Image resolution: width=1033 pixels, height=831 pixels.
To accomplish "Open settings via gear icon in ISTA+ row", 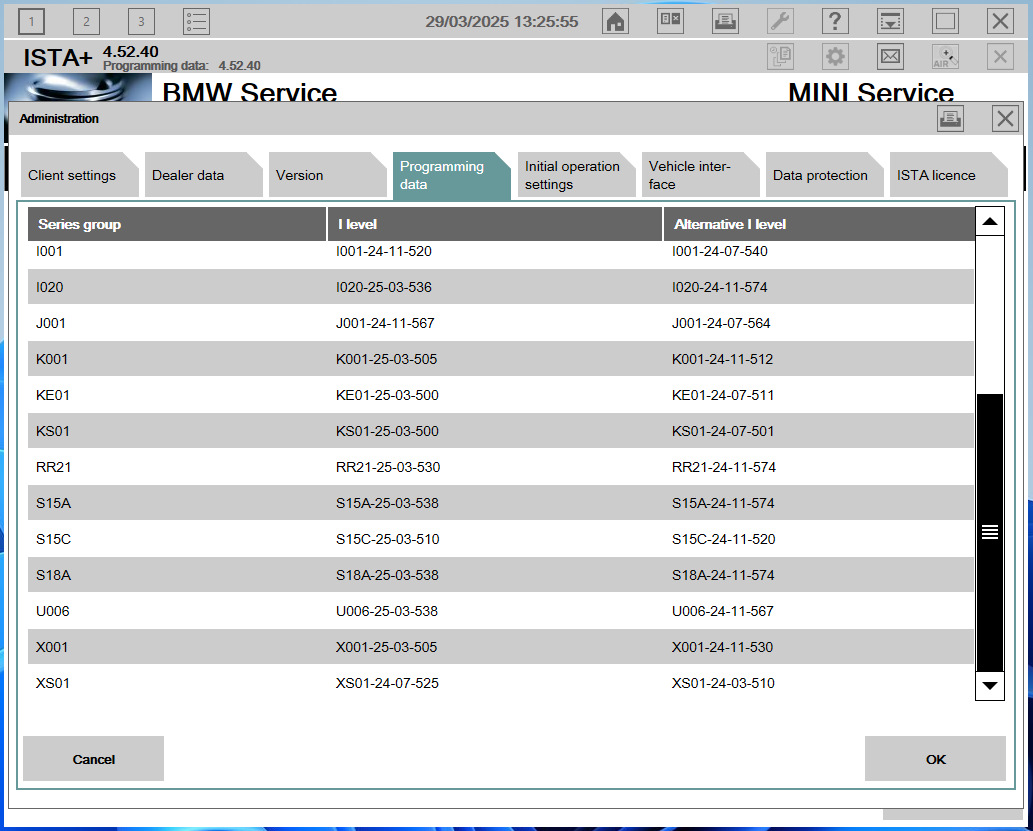I will point(835,57).
